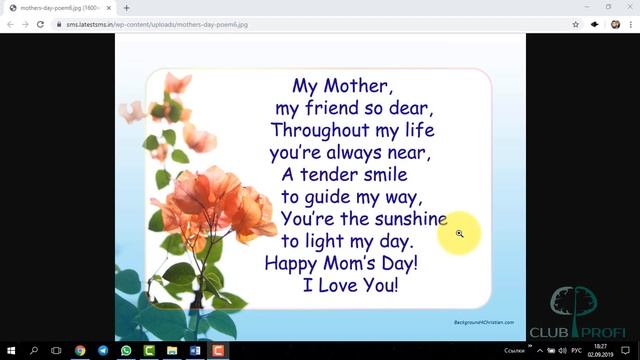Reload the page with the refresh icon

40,24
